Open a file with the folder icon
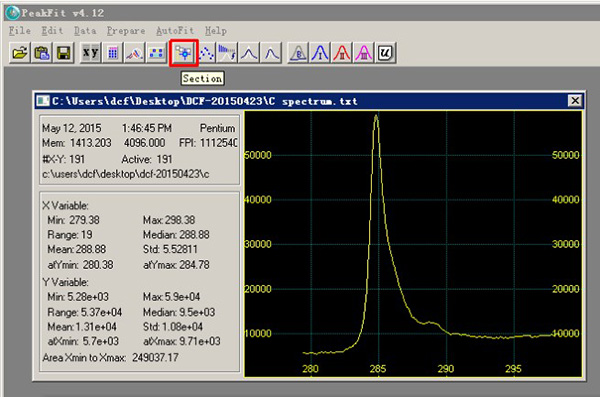Viewport: 600px width, 397px height. [20, 52]
